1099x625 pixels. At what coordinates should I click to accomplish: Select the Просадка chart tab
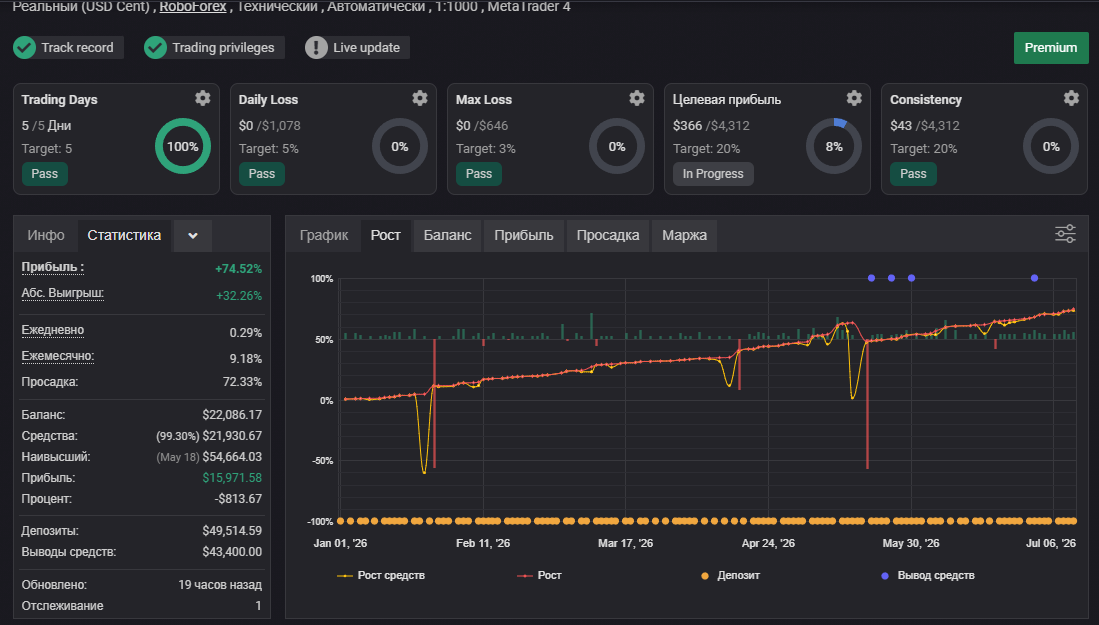point(608,235)
